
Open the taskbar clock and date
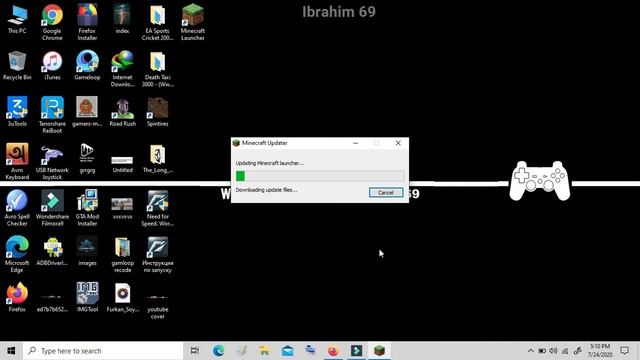point(600,351)
